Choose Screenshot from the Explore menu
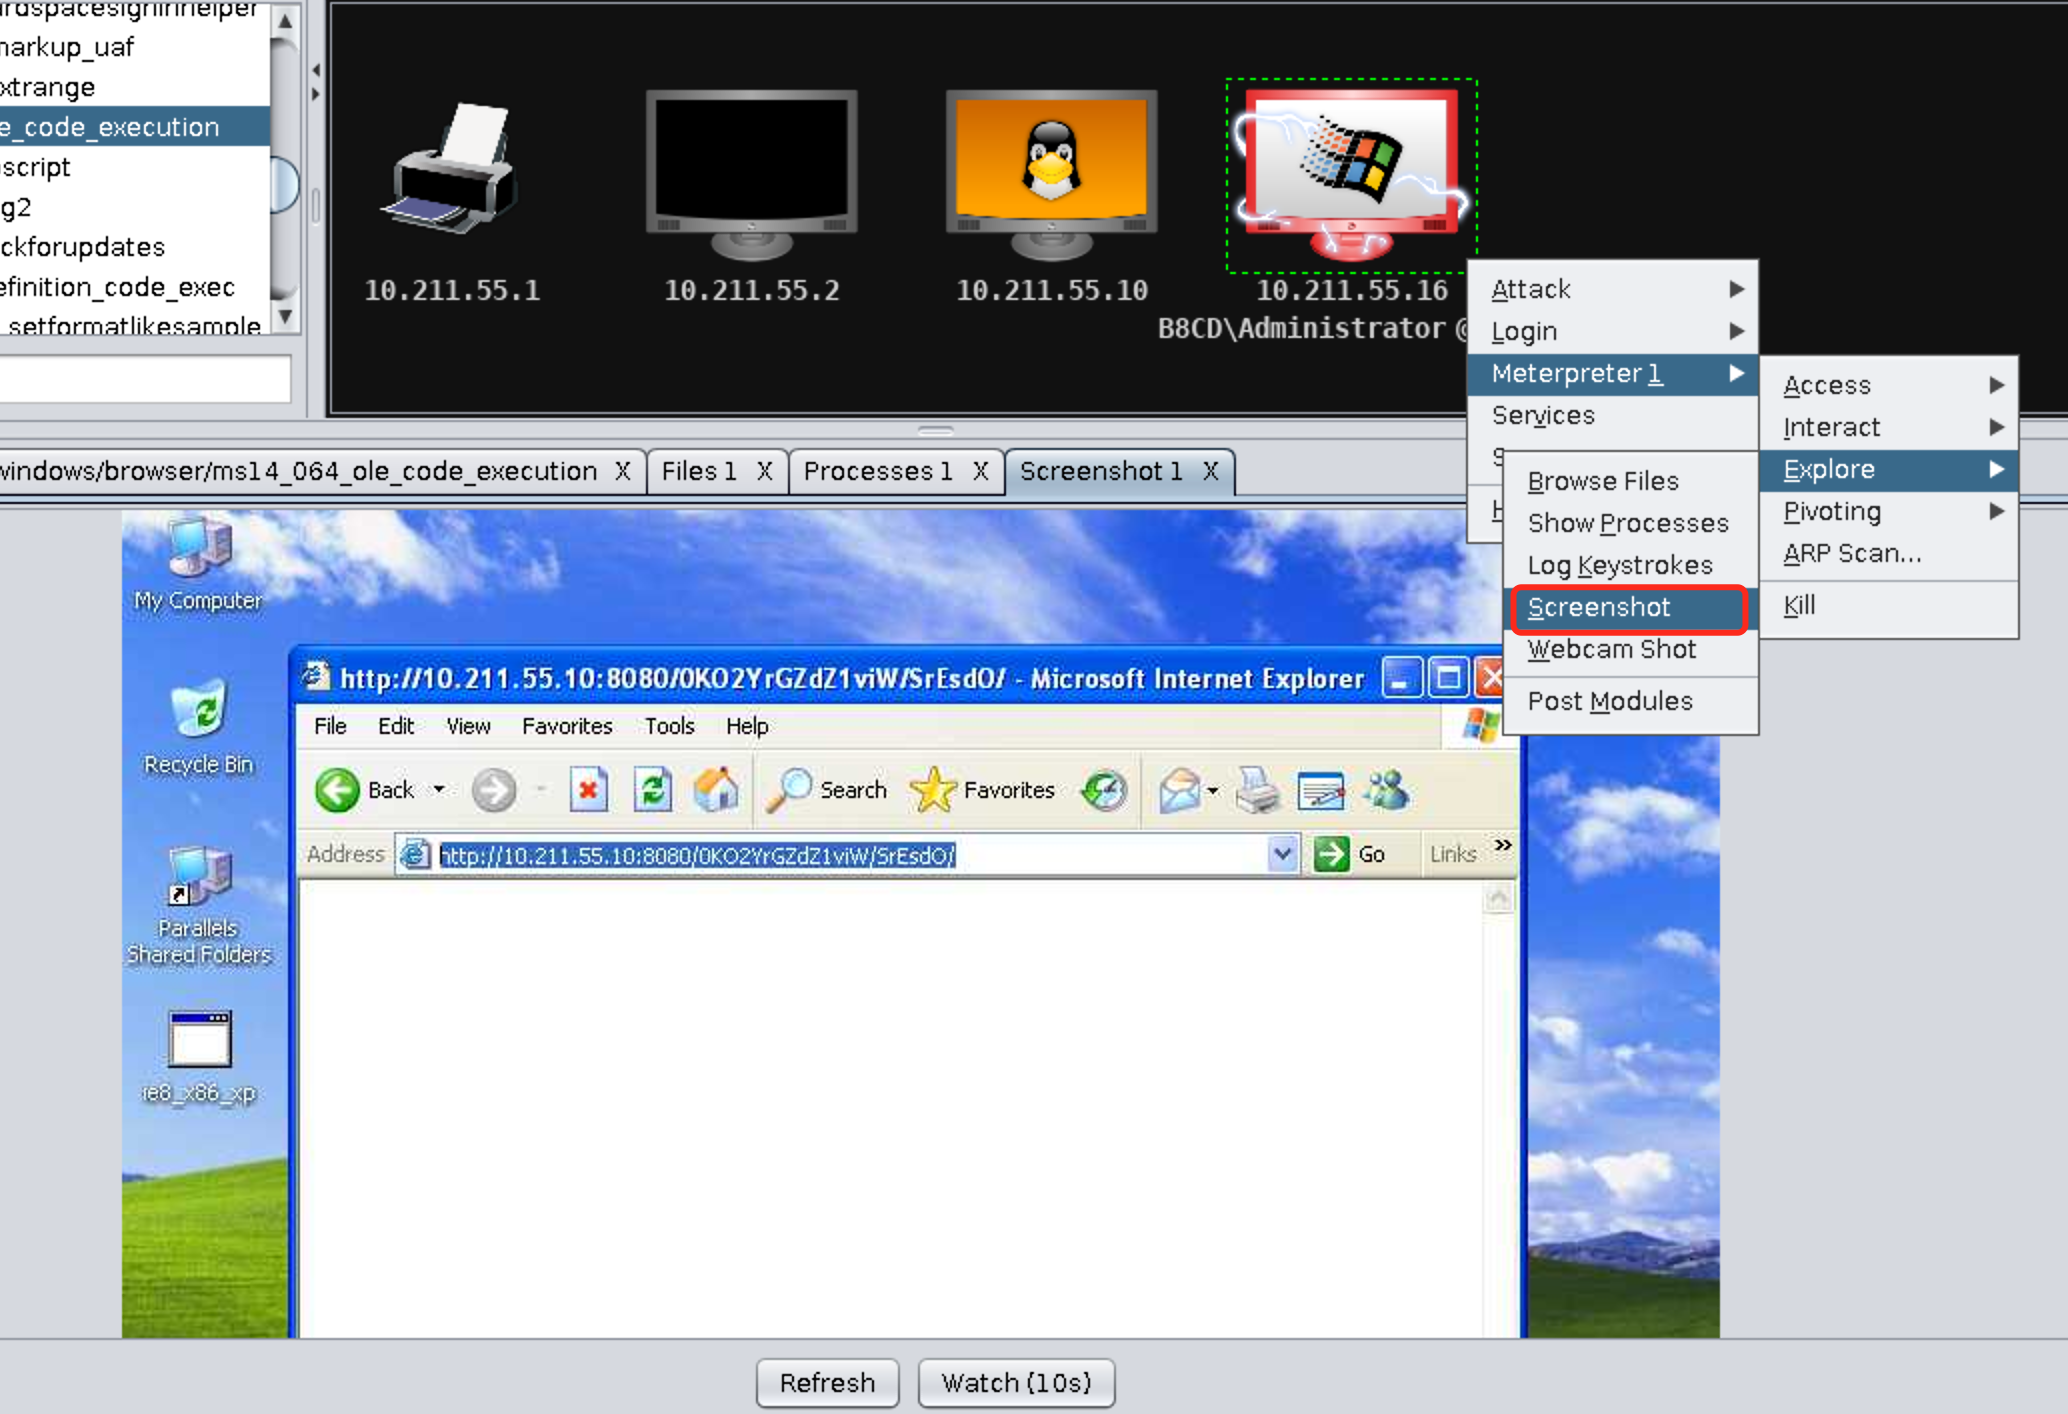This screenshot has height=1414, width=2068. pos(1630,607)
